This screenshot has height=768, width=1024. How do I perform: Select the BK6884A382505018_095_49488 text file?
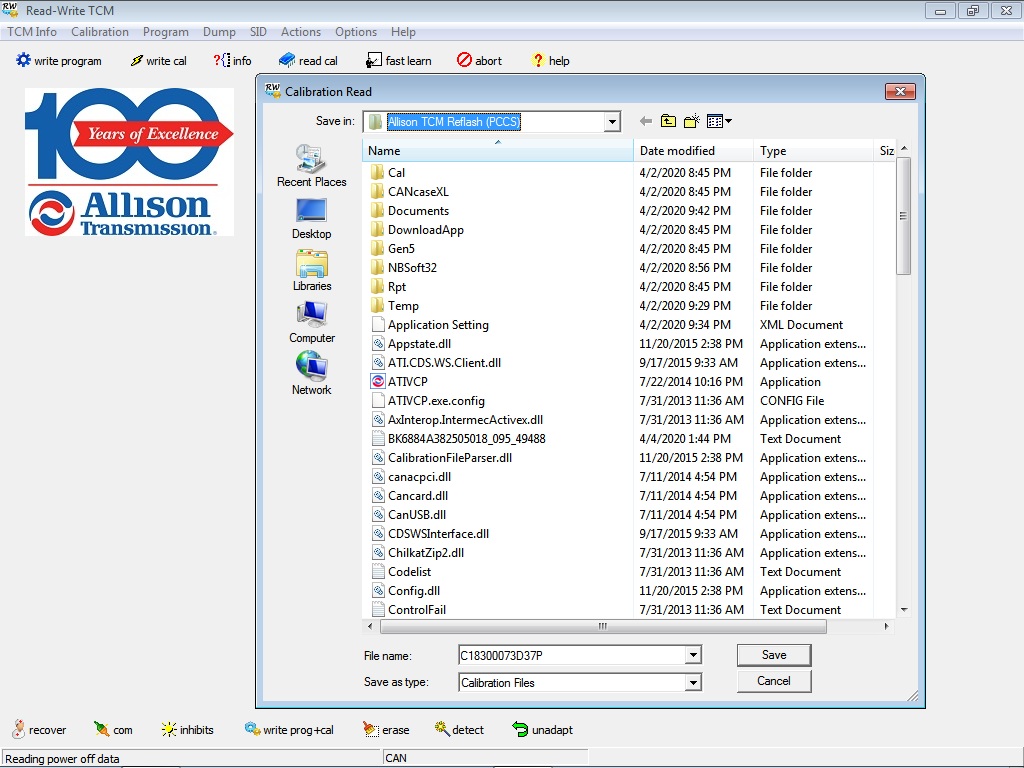[458, 438]
